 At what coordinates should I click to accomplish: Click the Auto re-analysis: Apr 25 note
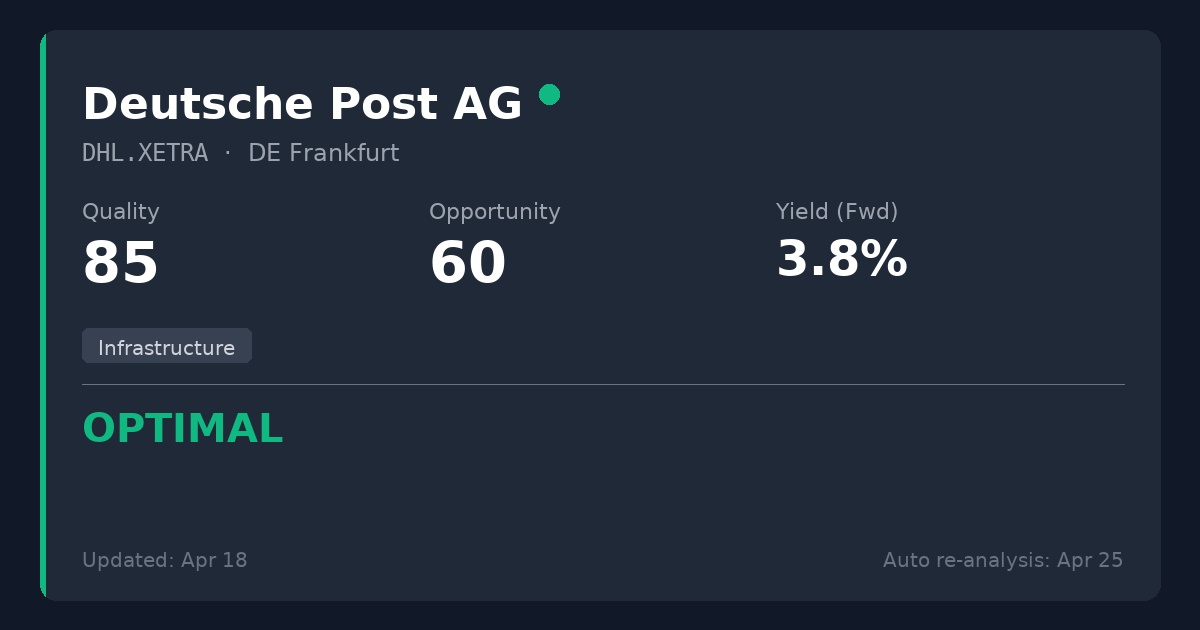1003,560
